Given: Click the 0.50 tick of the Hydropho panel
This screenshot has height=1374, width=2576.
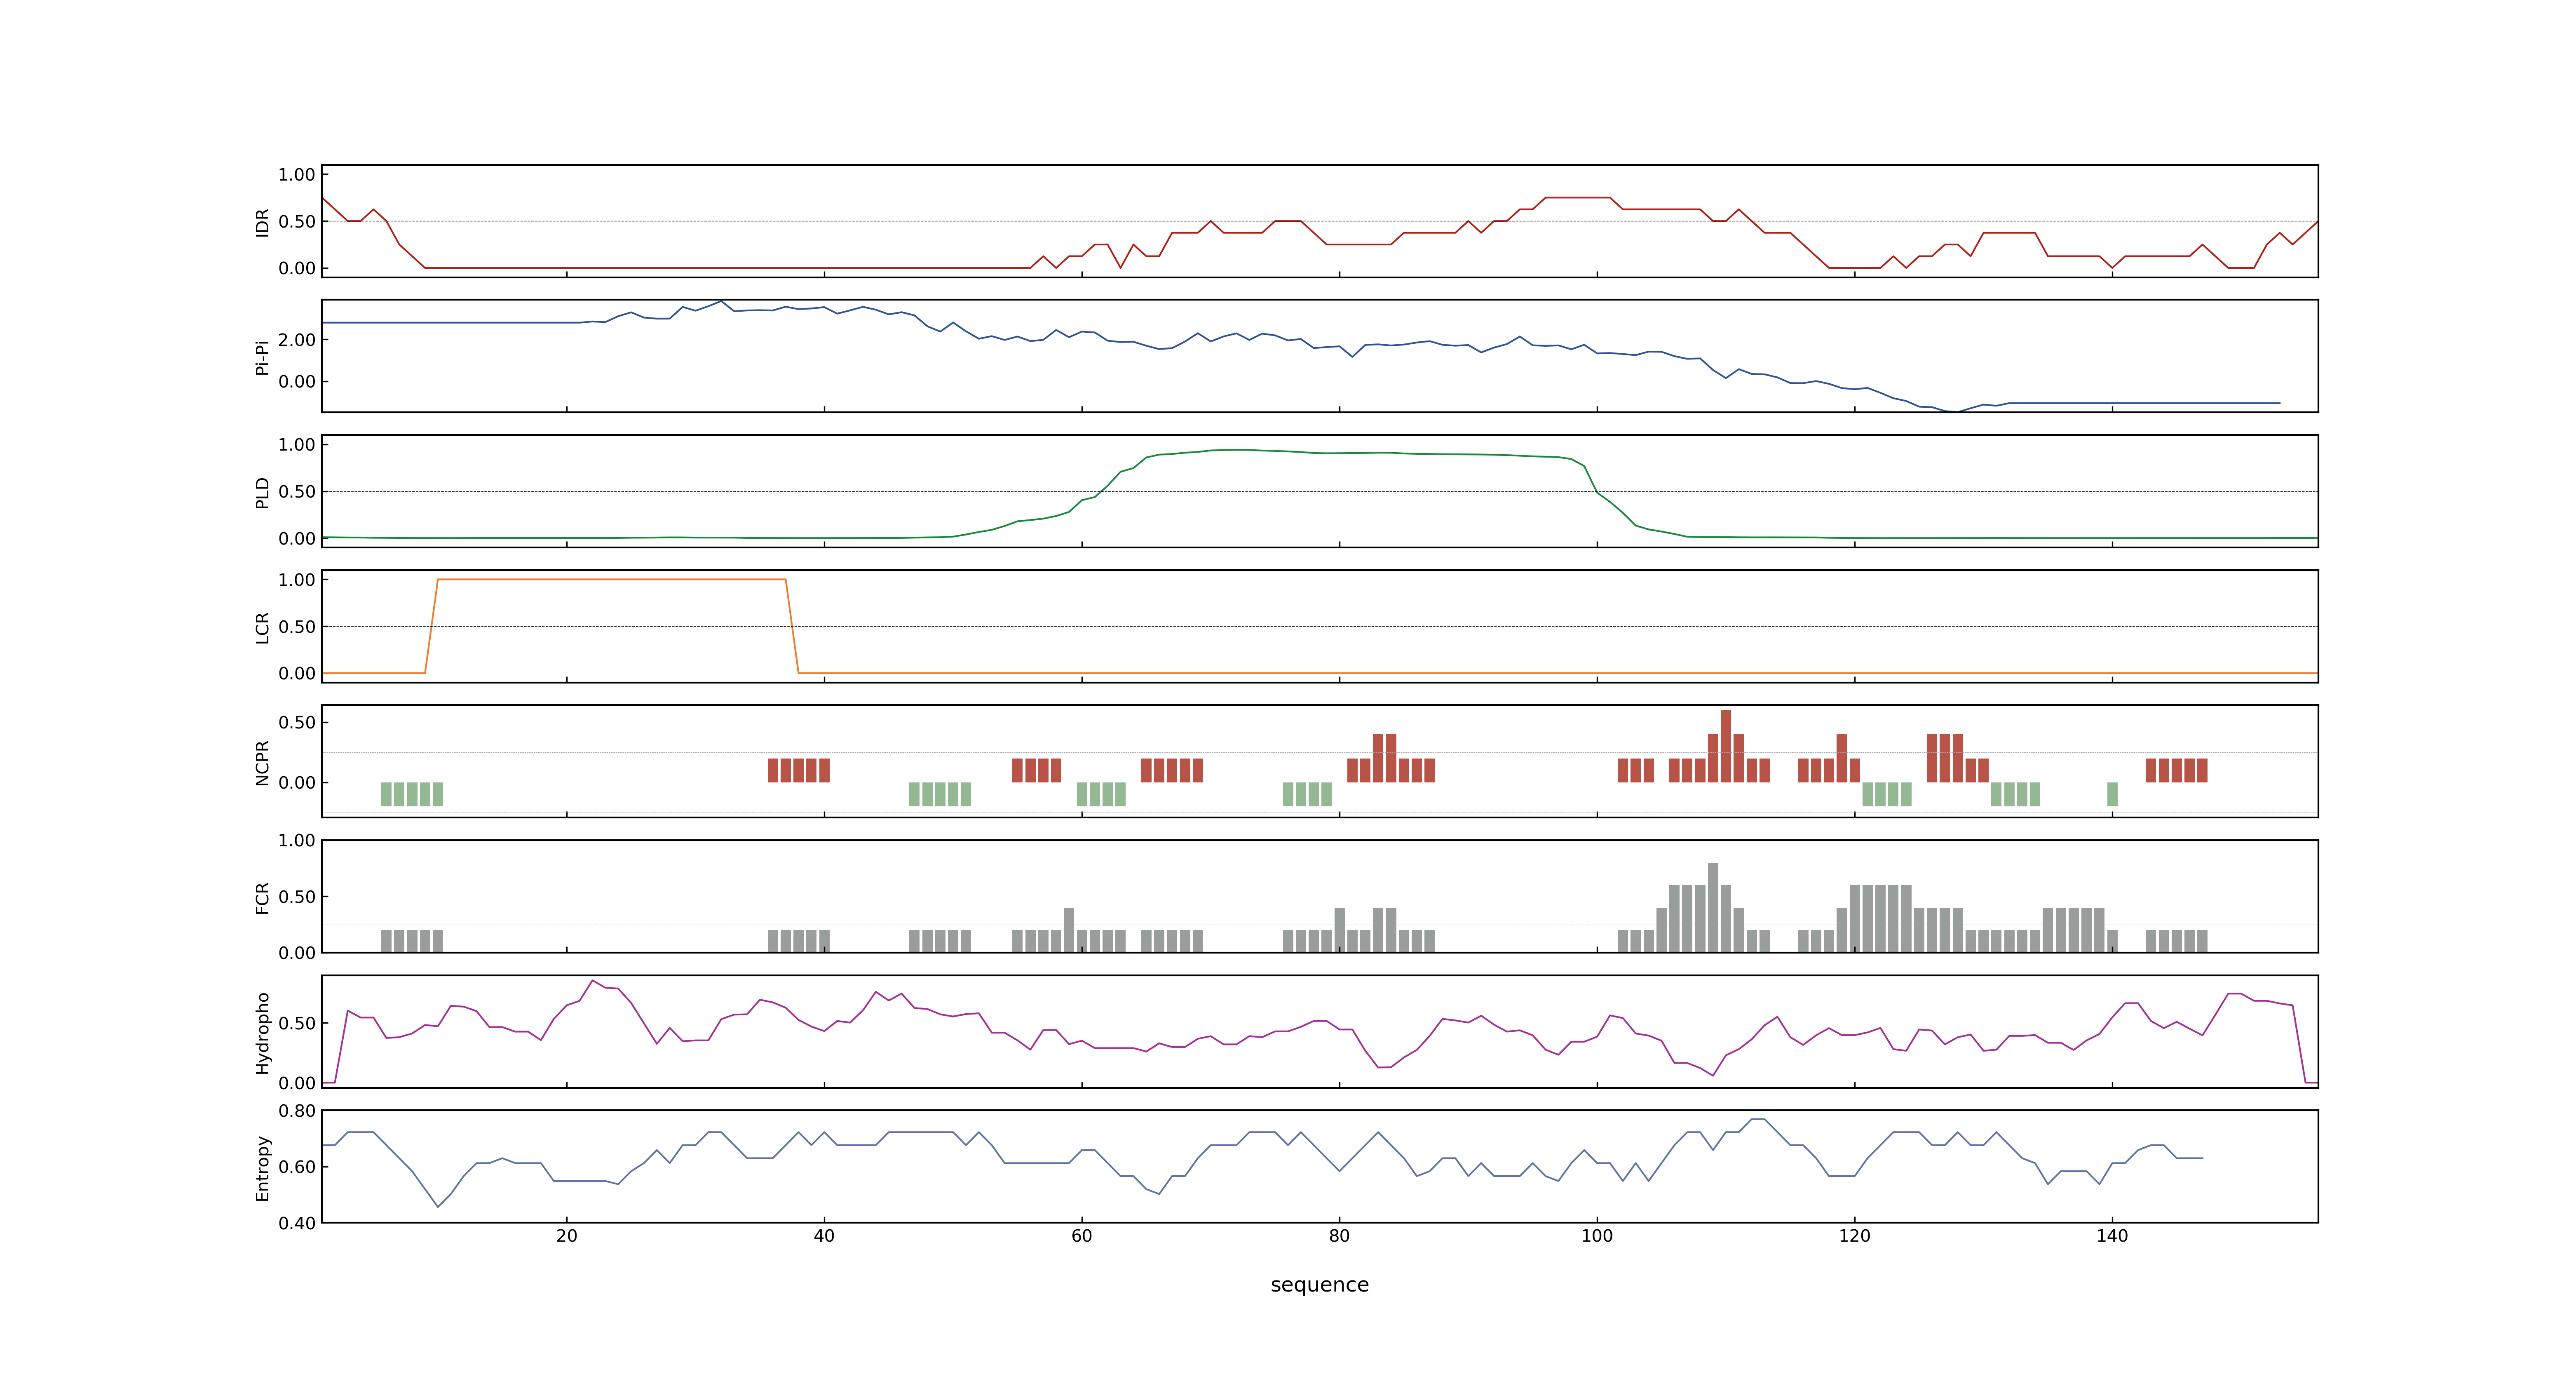Looking at the screenshot, I should coord(297,1023).
